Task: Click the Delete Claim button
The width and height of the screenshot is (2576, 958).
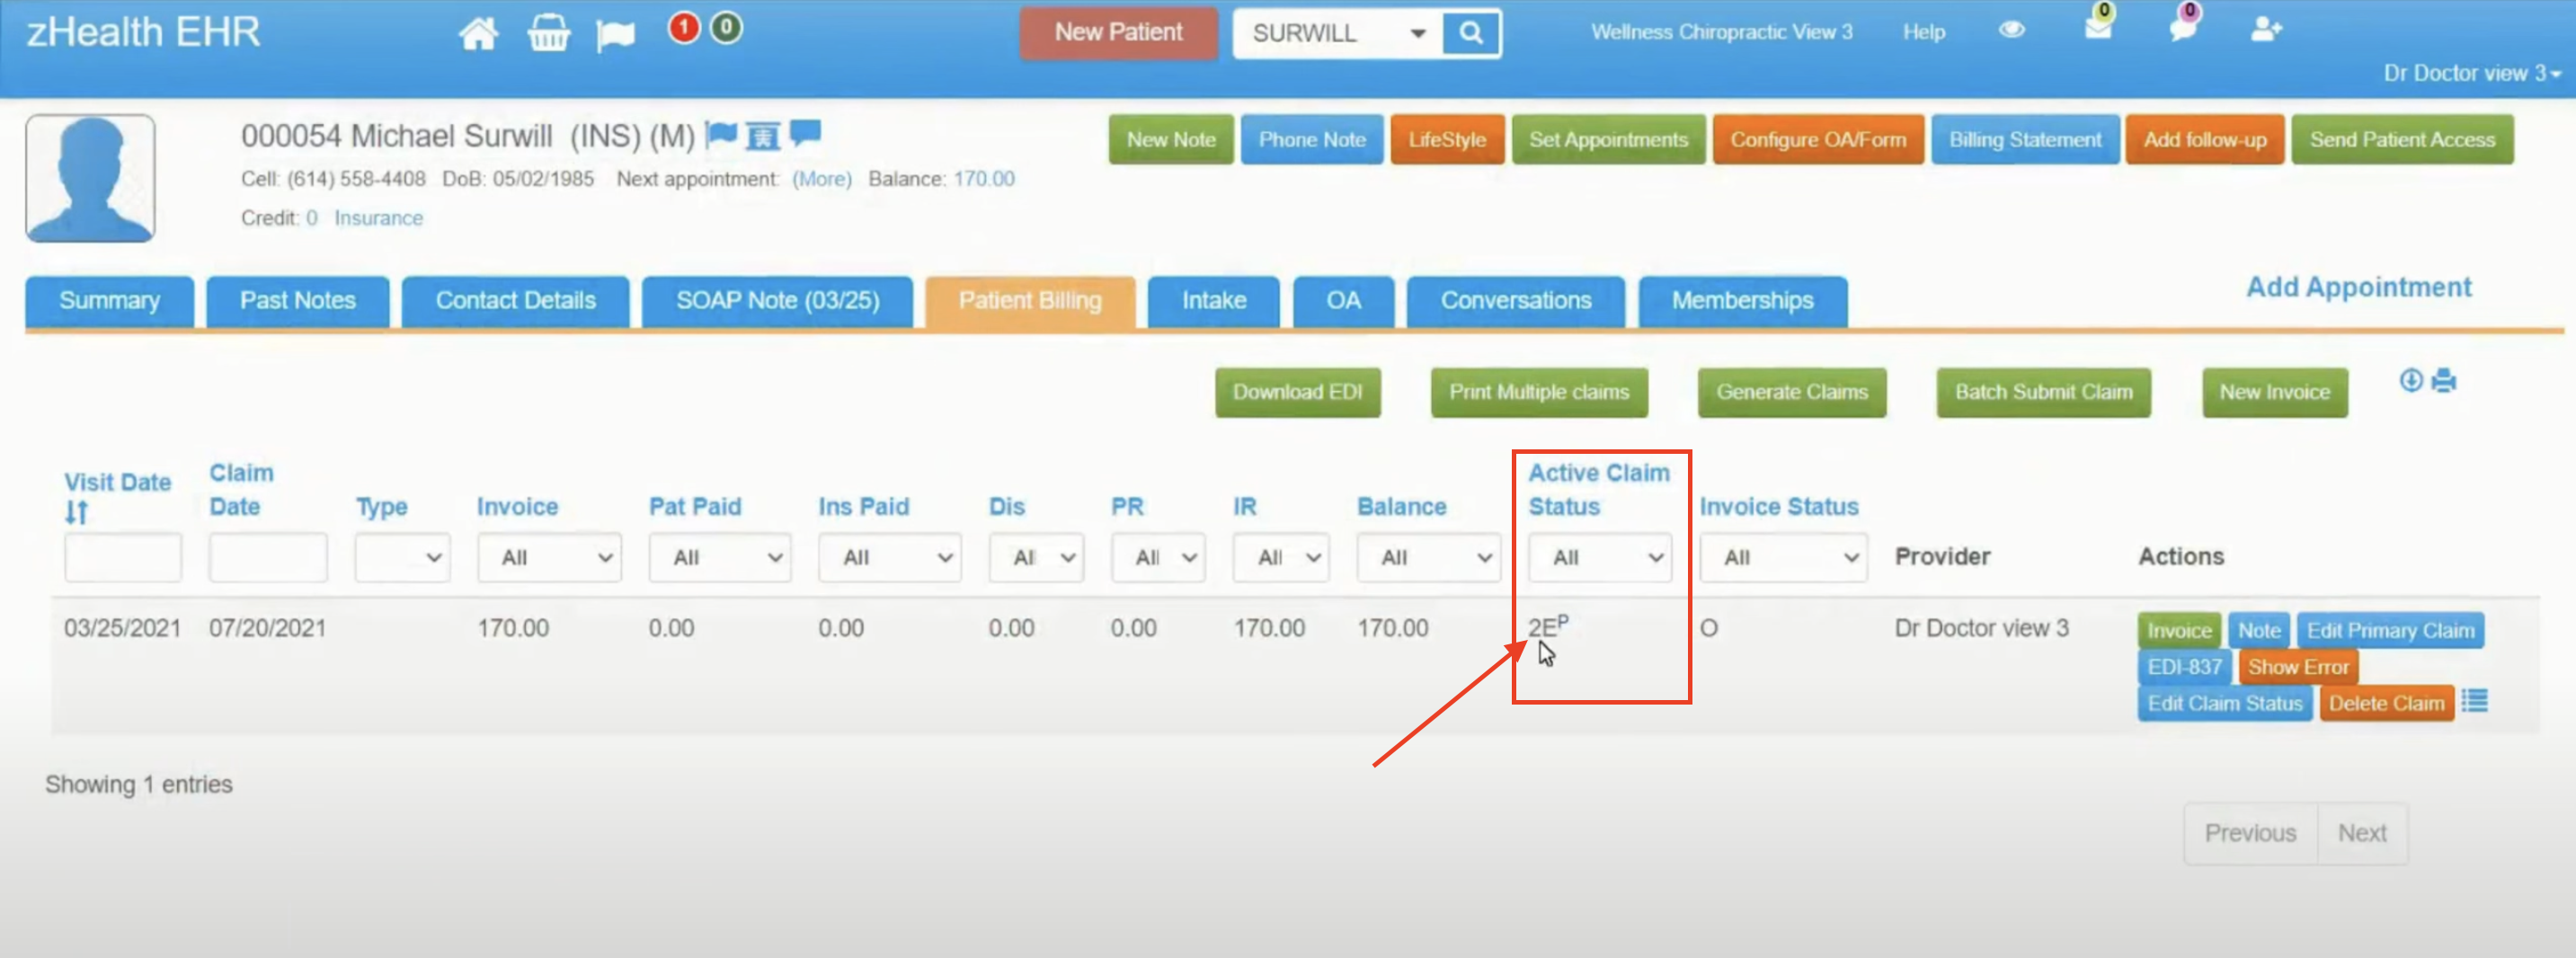Action: [2386, 703]
